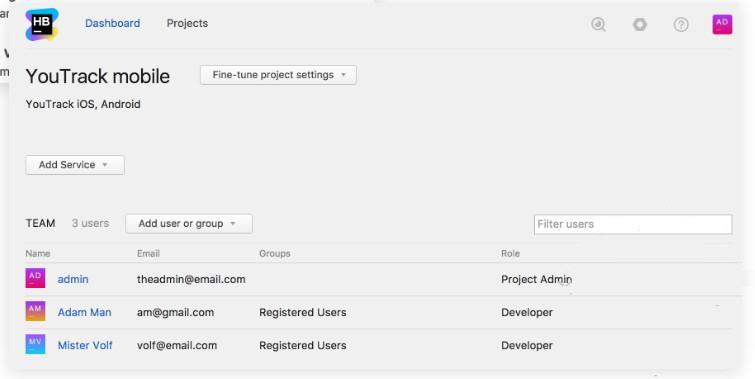Click the Role column header
This screenshot has height=379, width=755.
pos(510,253)
